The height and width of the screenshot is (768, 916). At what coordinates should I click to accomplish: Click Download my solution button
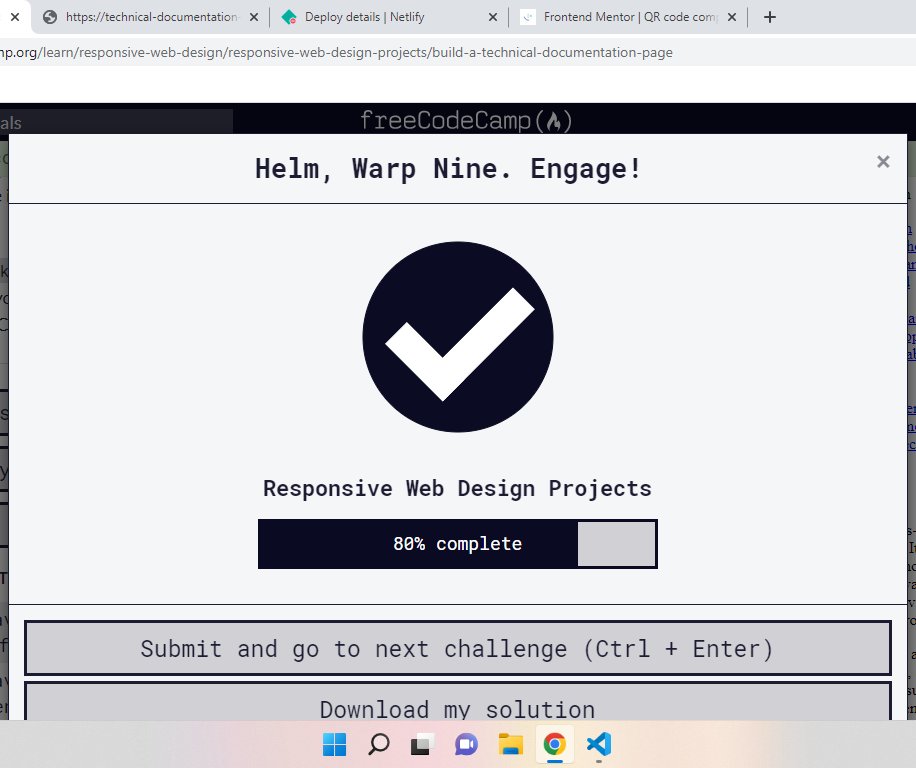click(x=457, y=701)
